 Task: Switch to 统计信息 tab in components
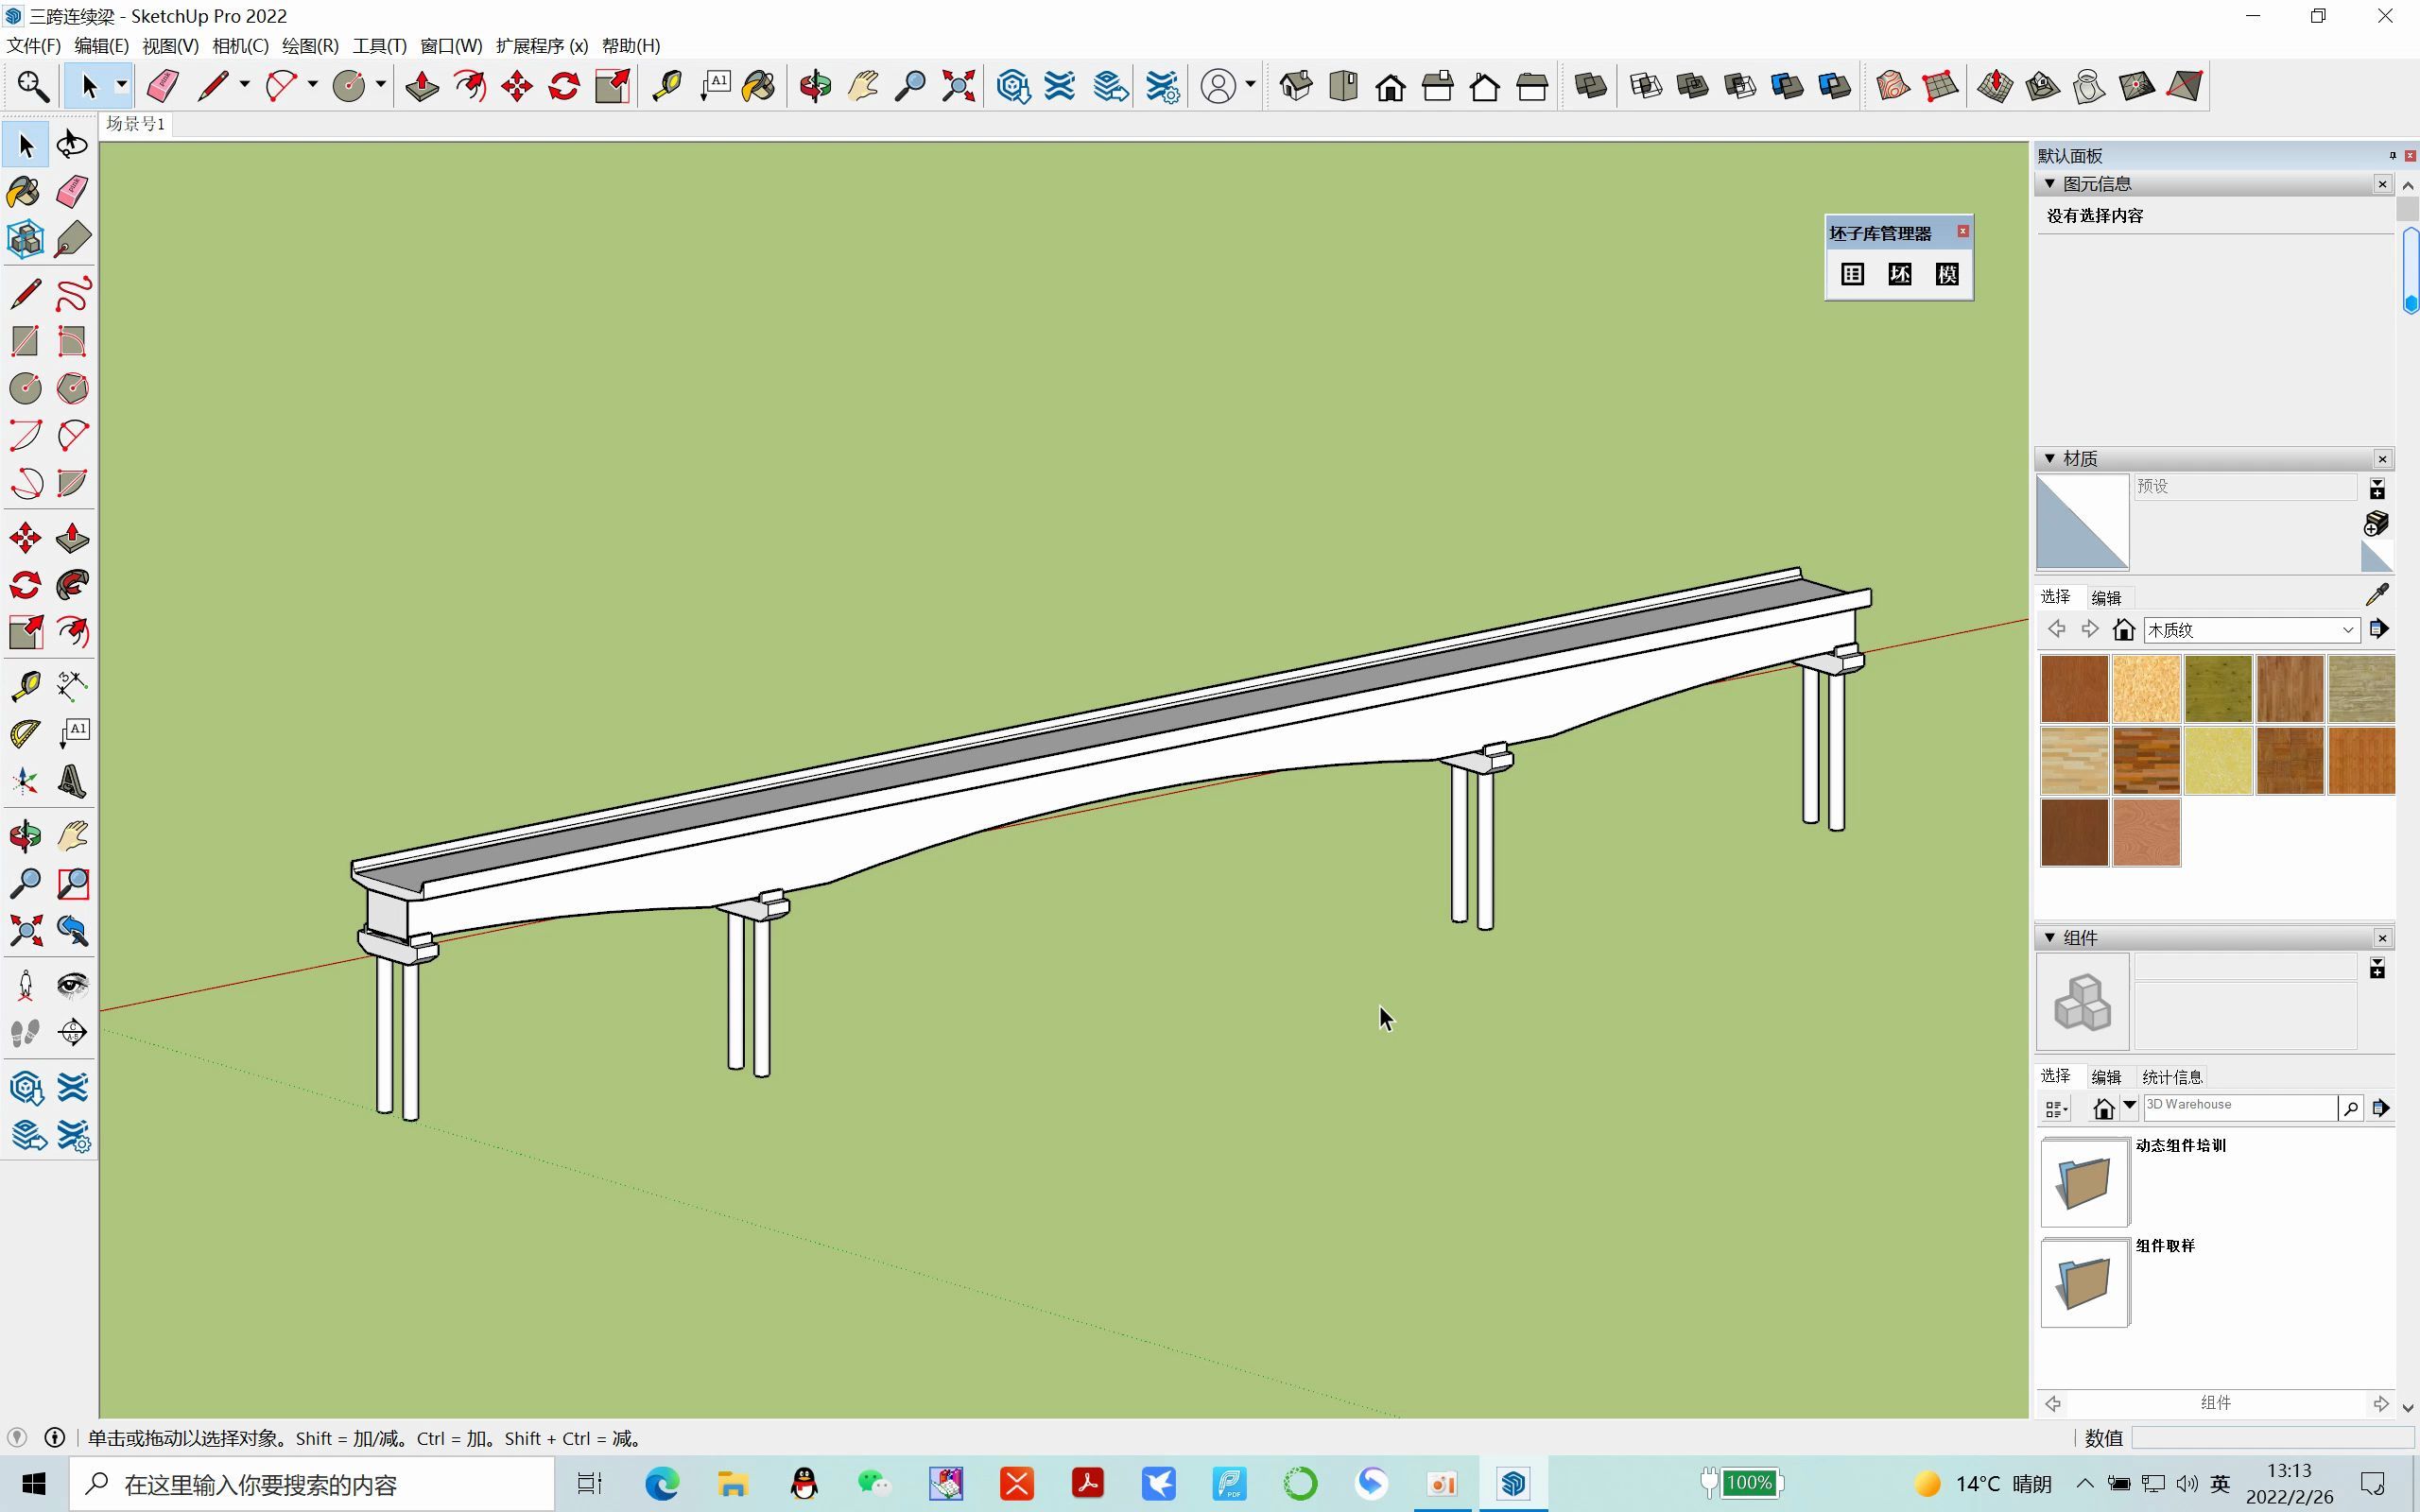2172,1077
